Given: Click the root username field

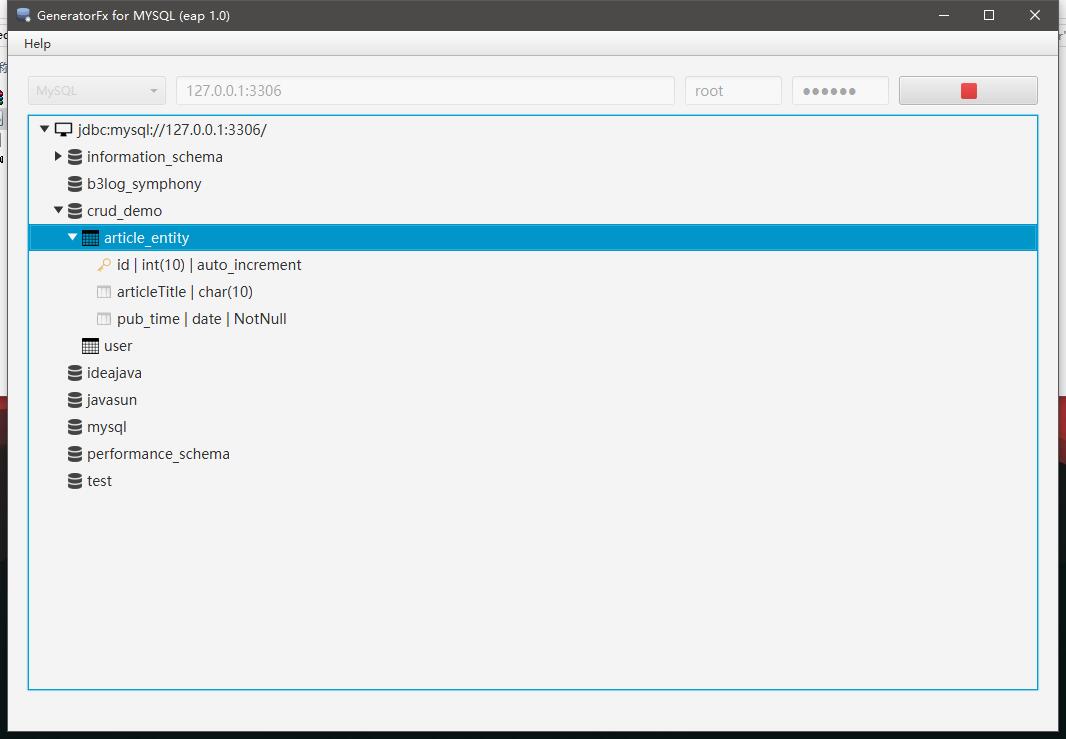Looking at the screenshot, I should 733,90.
